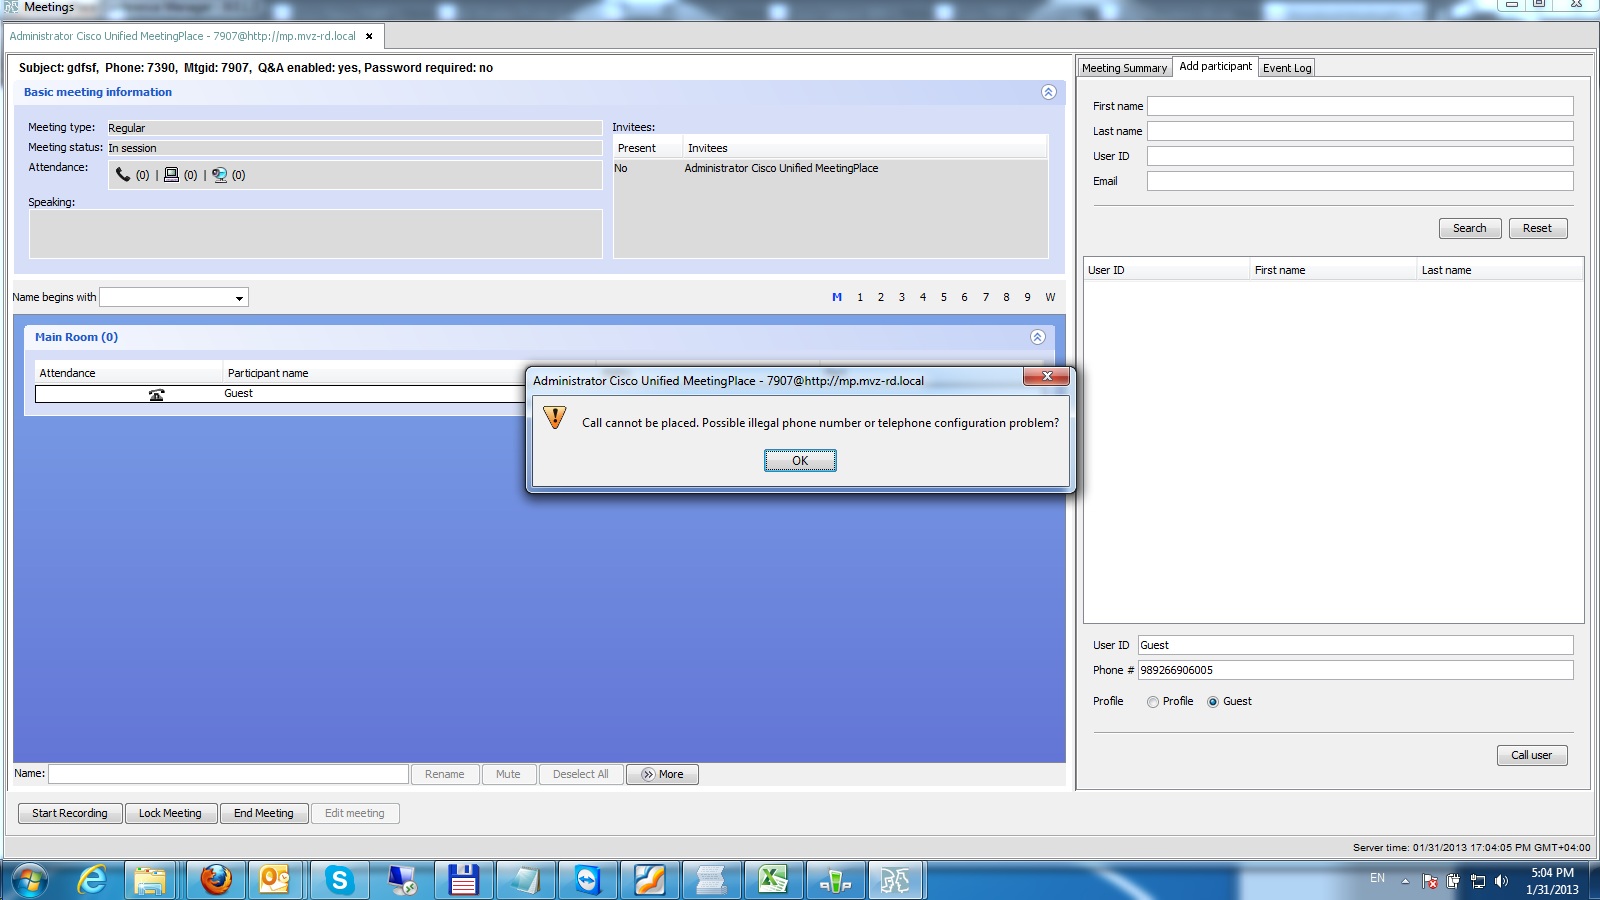This screenshot has height=900, width=1600.
Task: Open TeamViewer from the taskbar
Action: pos(587,881)
